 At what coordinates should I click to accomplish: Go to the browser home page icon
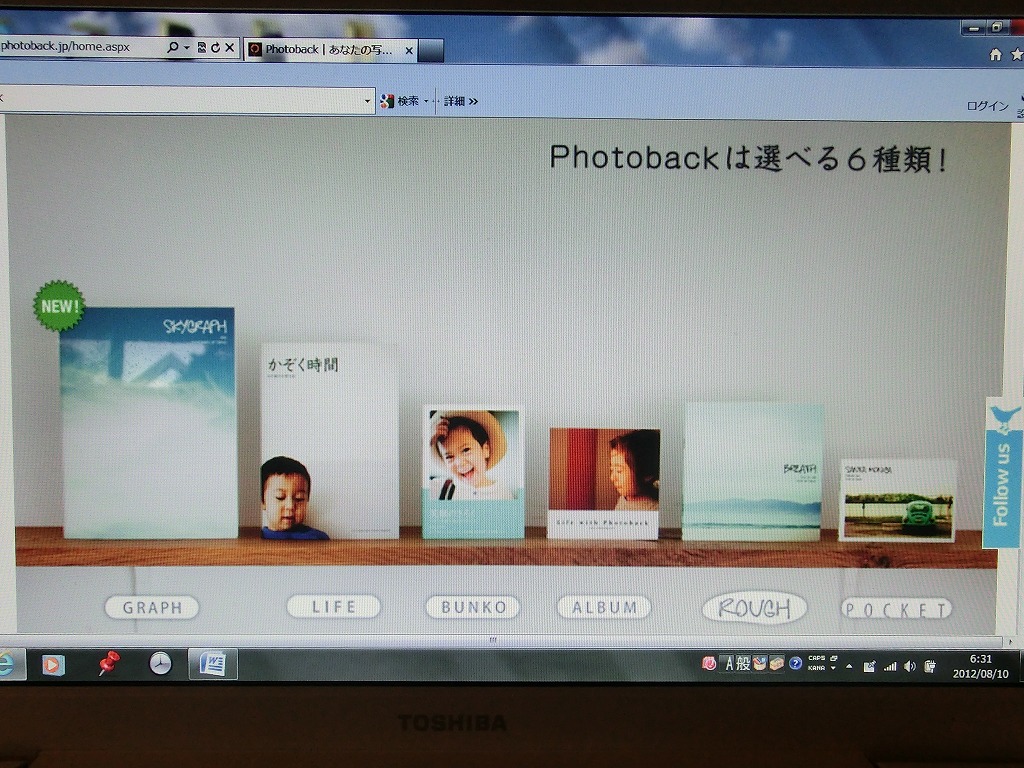click(995, 55)
